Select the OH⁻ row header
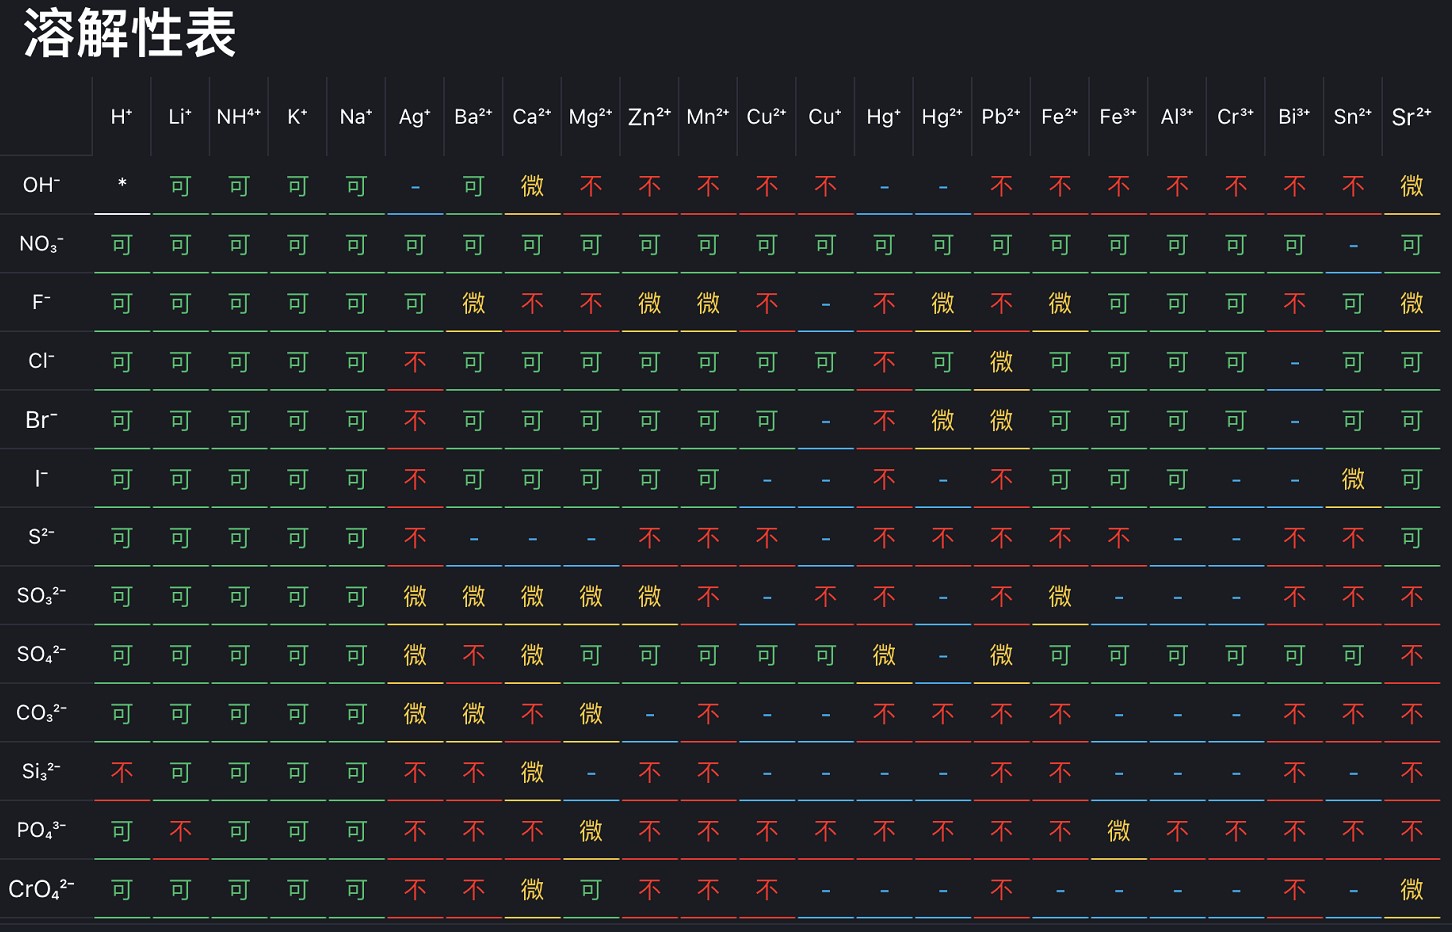The image size is (1452, 932). coord(42,185)
